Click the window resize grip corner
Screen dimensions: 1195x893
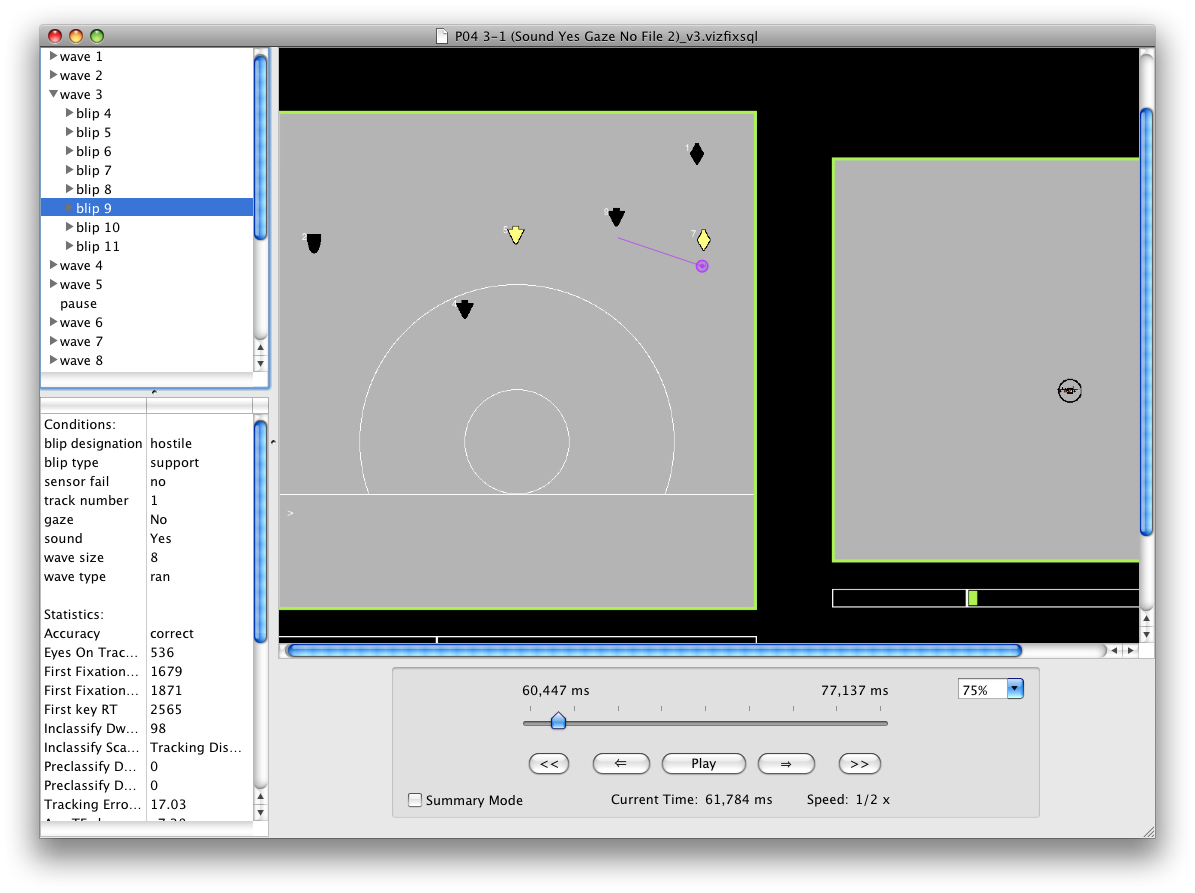click(1149, 831)
